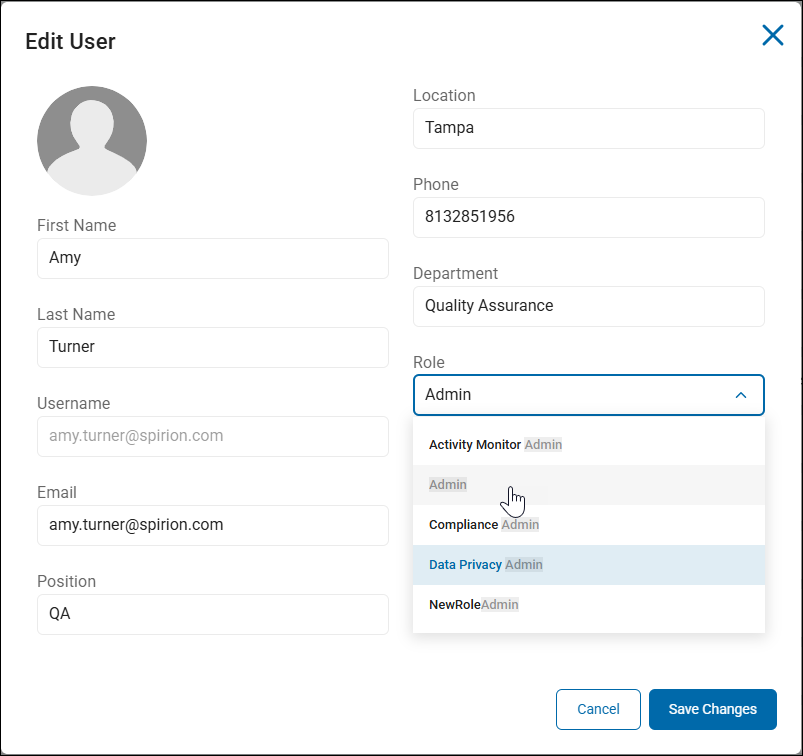
Task: Open the Role selection dropdown
Action: click(588, 395)
